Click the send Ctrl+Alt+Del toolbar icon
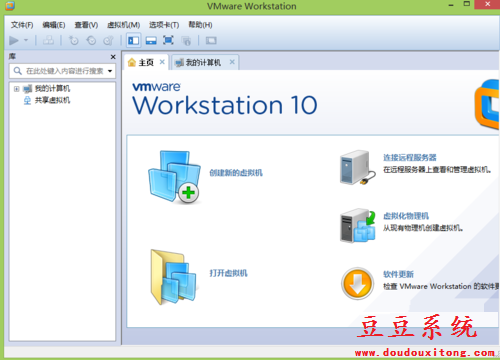 click(48, 41)
